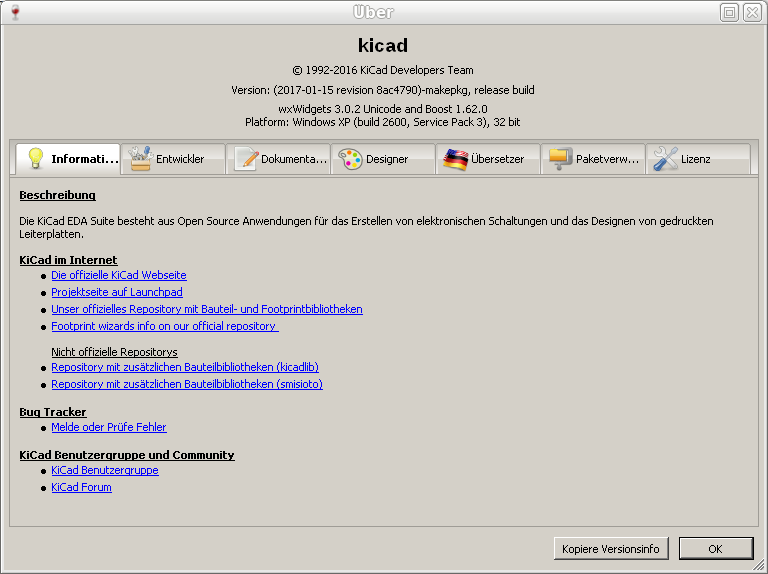View the Lizenz tab
The height and width of the screenshot is (574, 768).
point(698,159)
